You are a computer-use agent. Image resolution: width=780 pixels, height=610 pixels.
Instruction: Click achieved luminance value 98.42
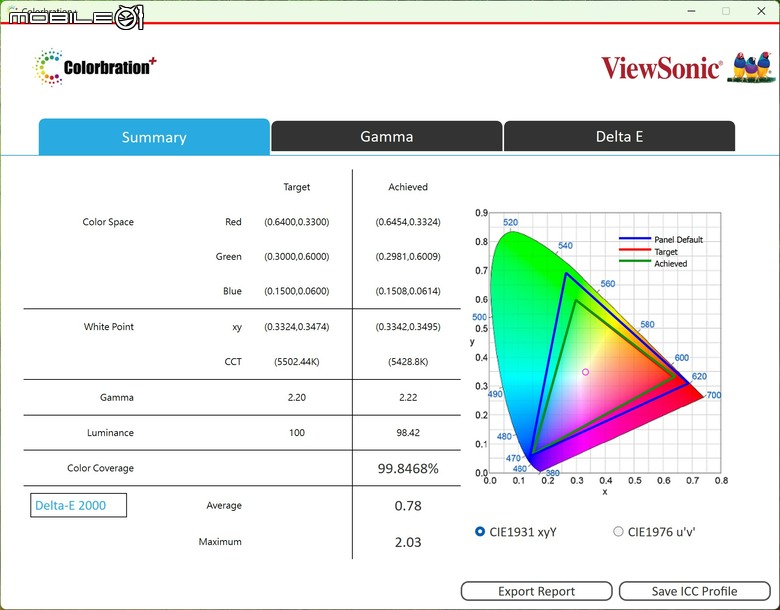tap(408, 432)
